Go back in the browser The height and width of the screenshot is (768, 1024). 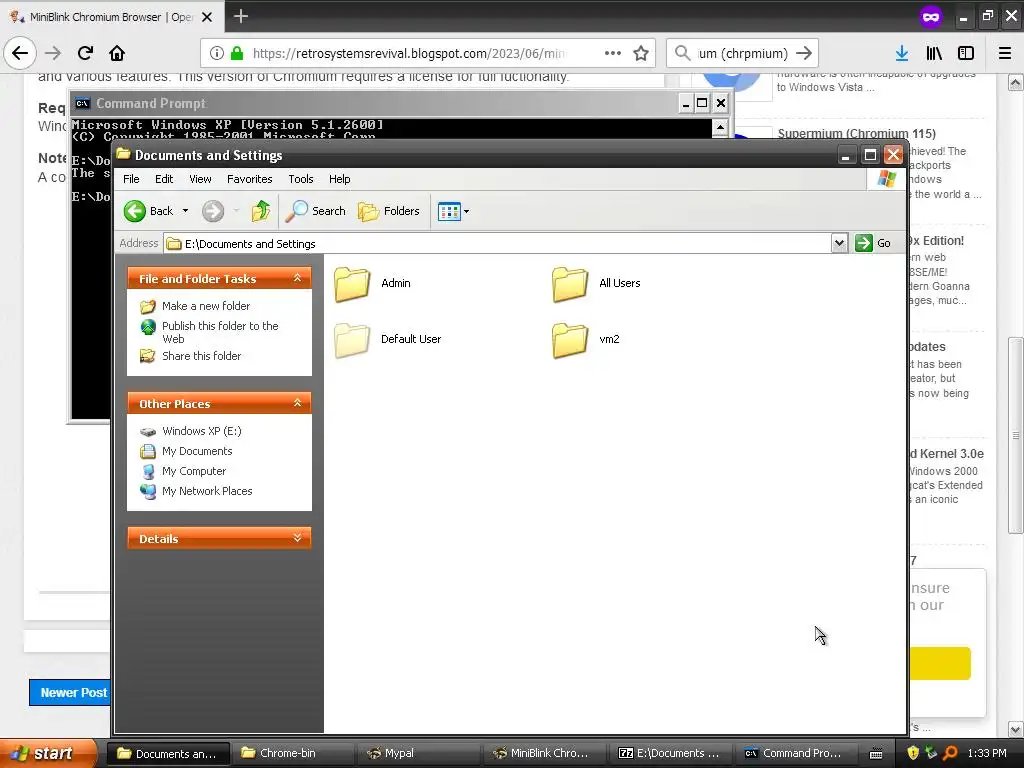click(x=20, y=53)
